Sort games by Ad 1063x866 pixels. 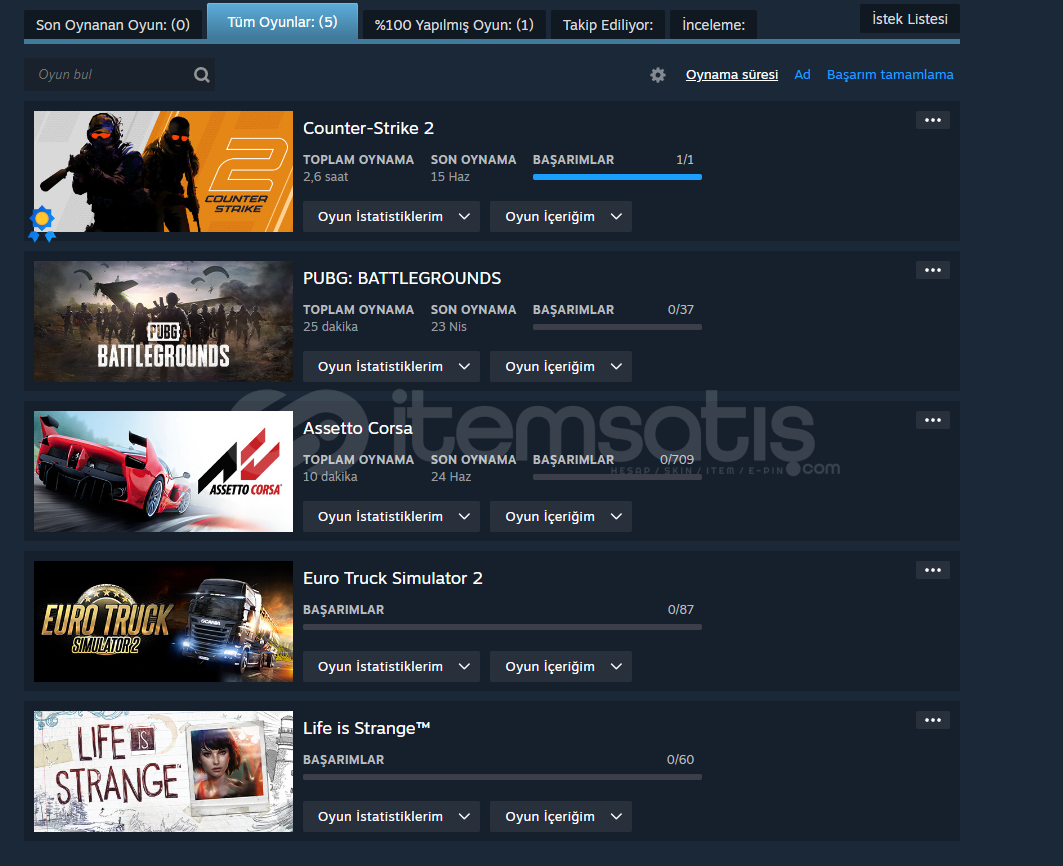802,75
